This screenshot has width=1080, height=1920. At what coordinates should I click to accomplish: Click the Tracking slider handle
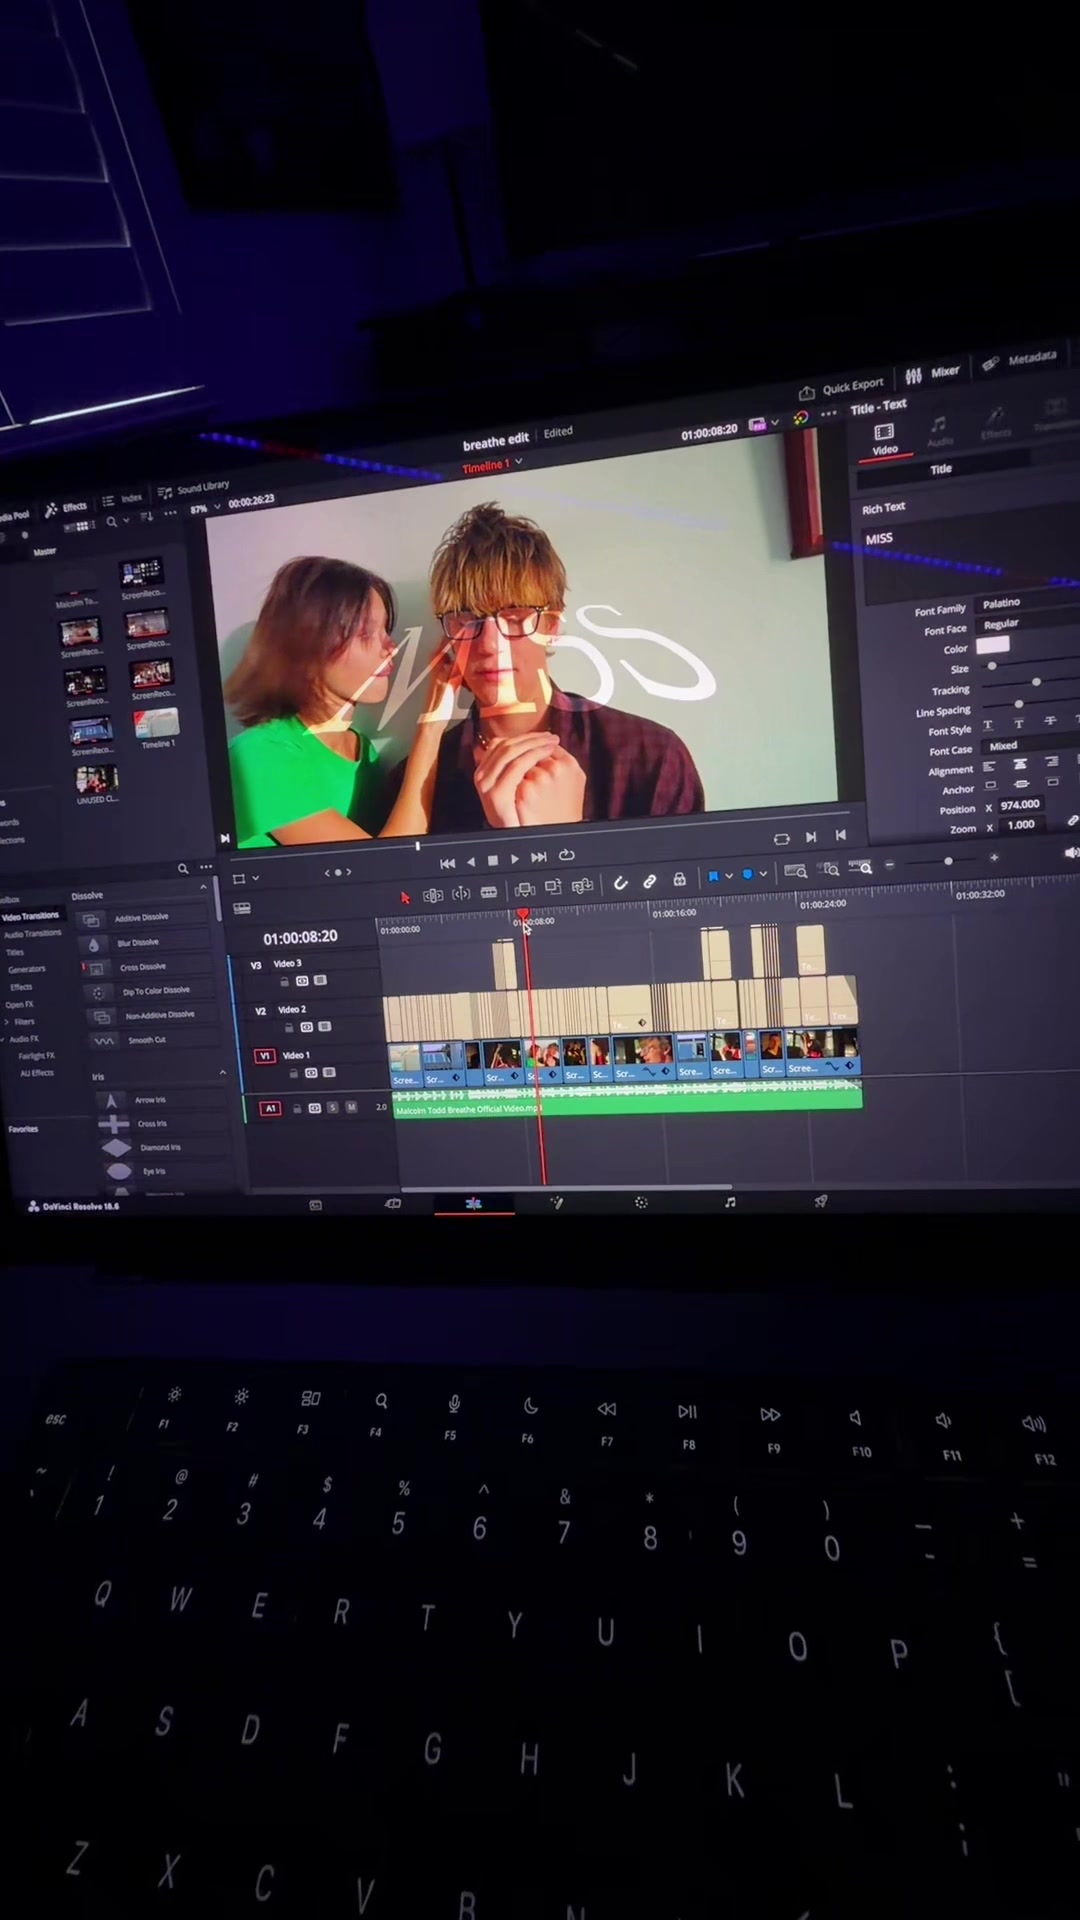[1036, 682]
